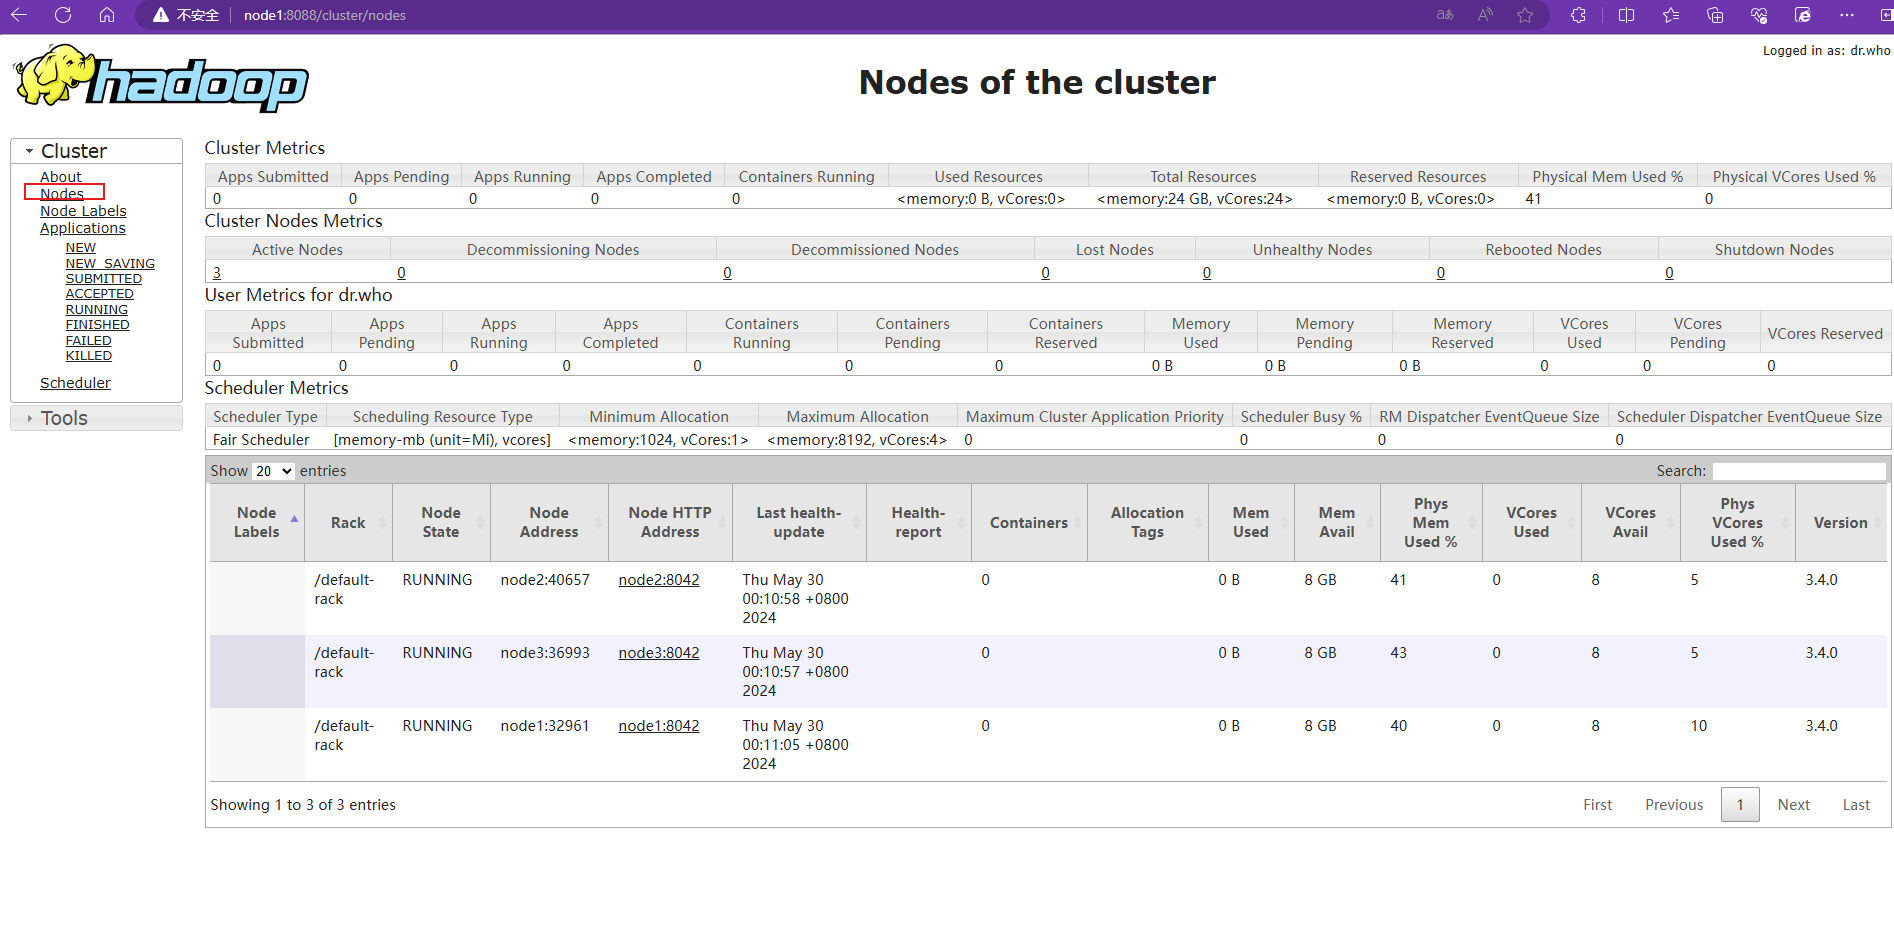The width and height of the screenshot is (1894, 931).
Task: Show RUNNING applications in sidebar
Action: pos(97,310)
